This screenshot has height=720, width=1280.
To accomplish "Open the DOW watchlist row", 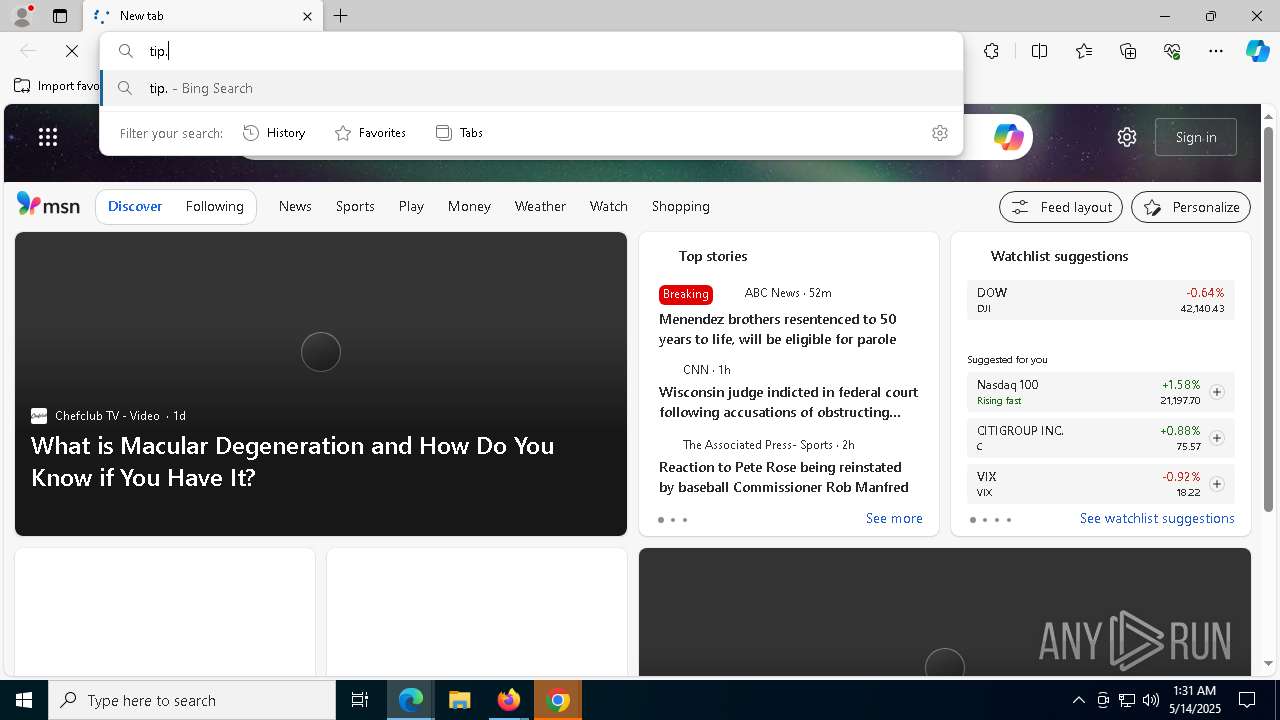I will pyautogui.click(x=1100, y=300).
